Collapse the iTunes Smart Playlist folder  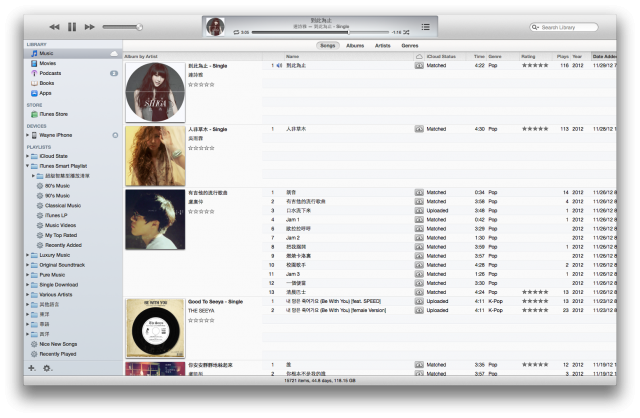click(28, 166)
